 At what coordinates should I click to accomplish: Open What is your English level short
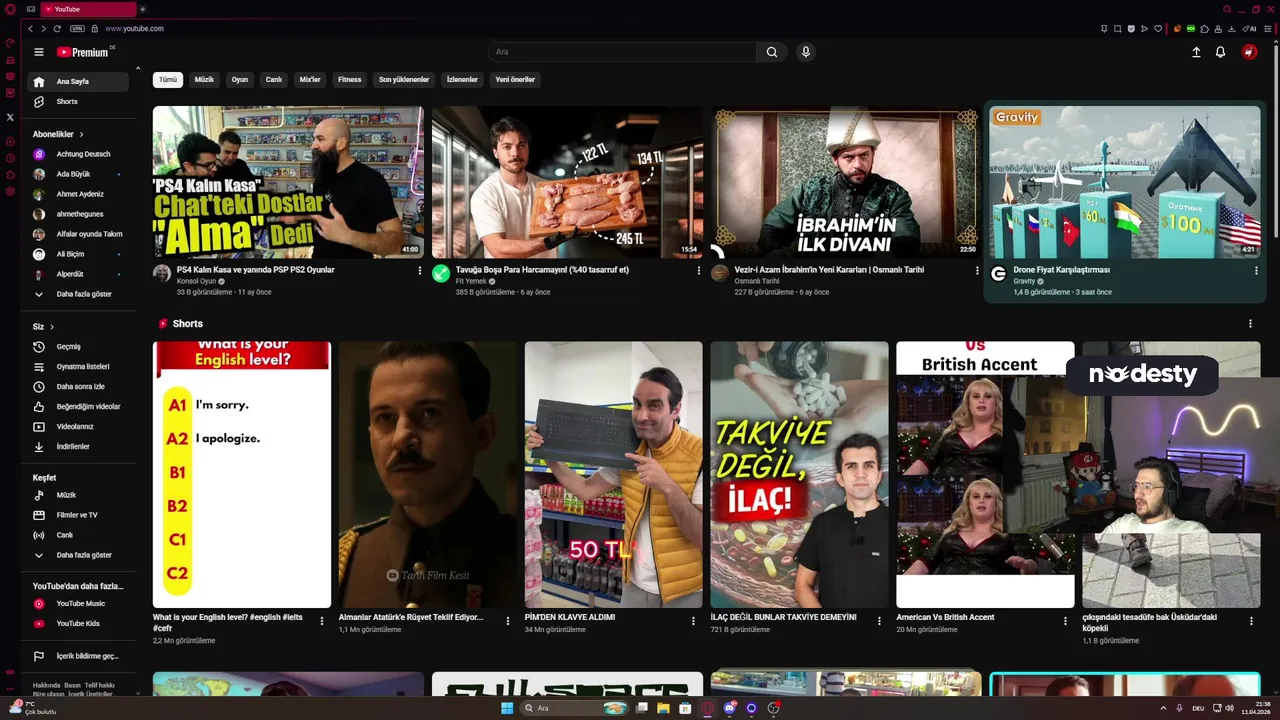(242, 475)
